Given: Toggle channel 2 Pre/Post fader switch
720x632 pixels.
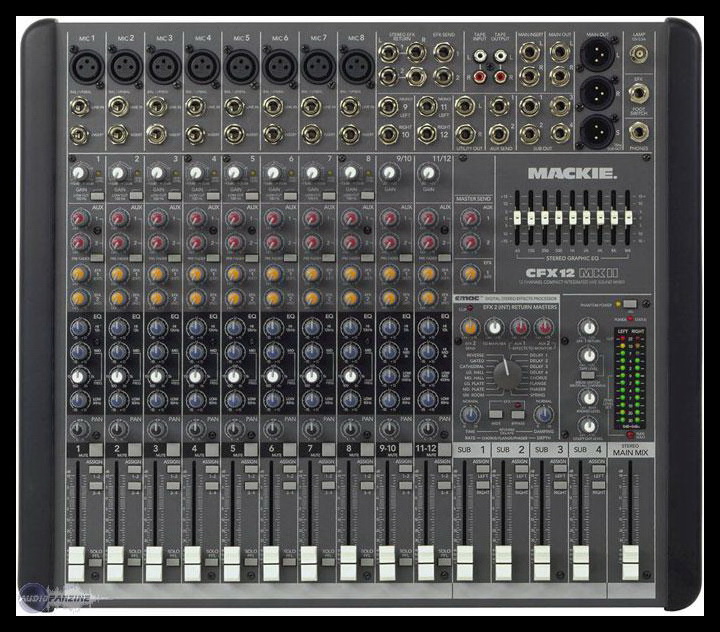Looking at the screenshot, I should 135,258.
